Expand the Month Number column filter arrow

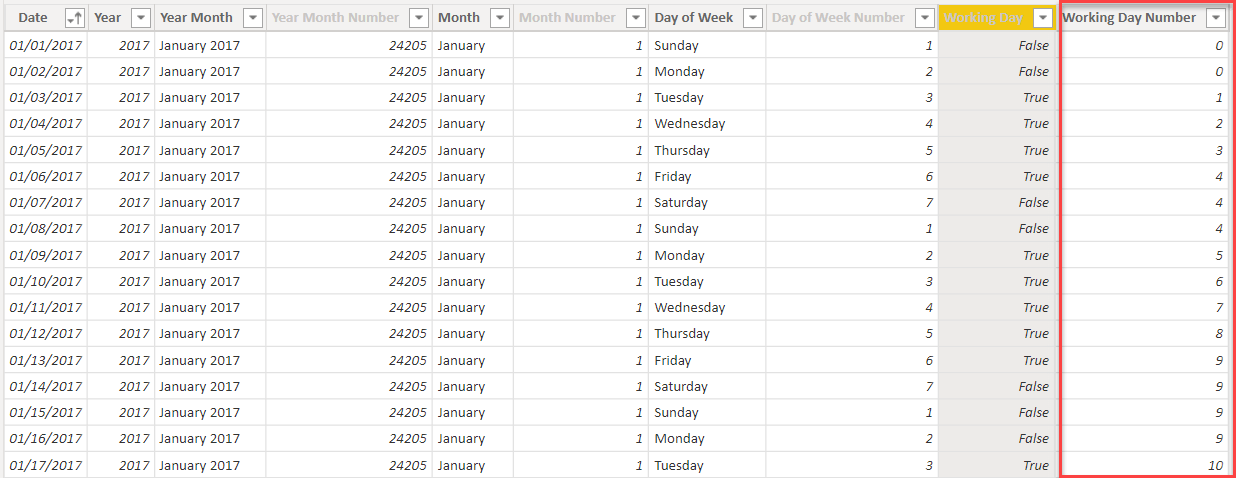tap(635, 18)
